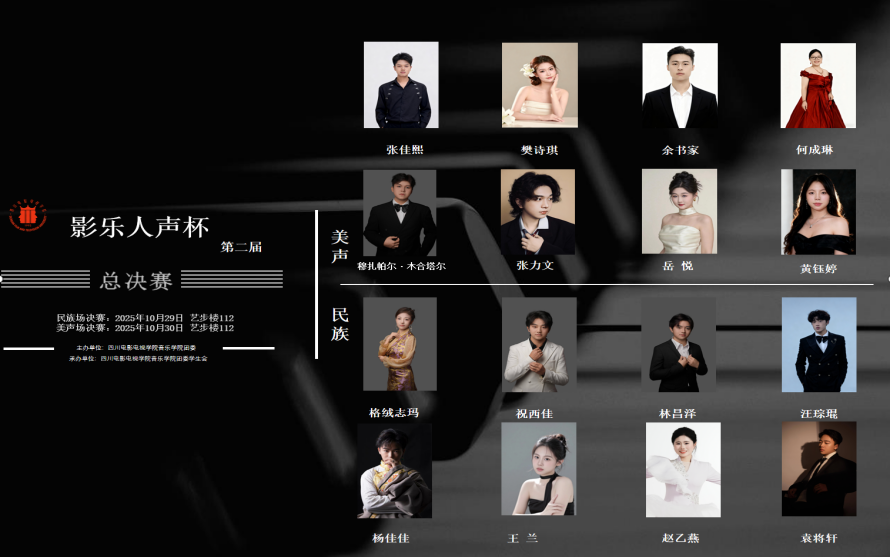Open 黄钰婷's portrait thumbnail
Image resolution: width=890 pixels, height=557 pixels.
click(x=818, y=212)
